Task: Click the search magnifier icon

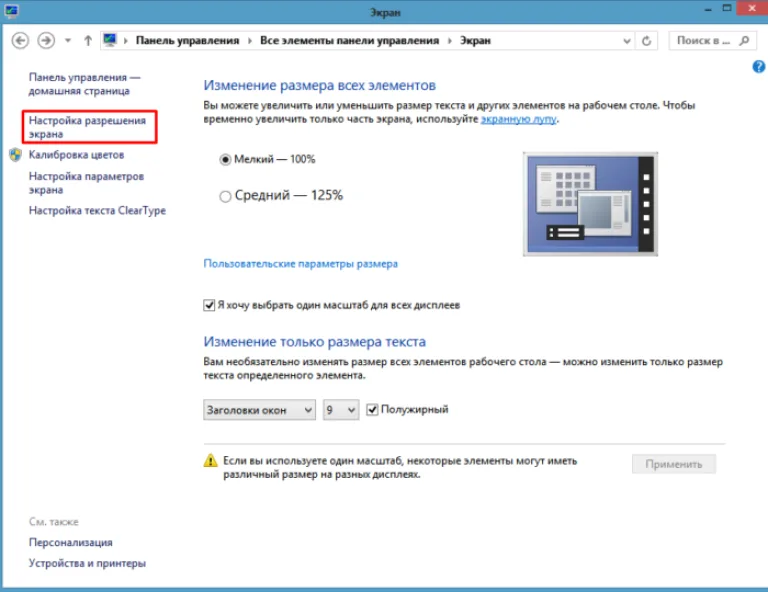Action: coord(744,41)
